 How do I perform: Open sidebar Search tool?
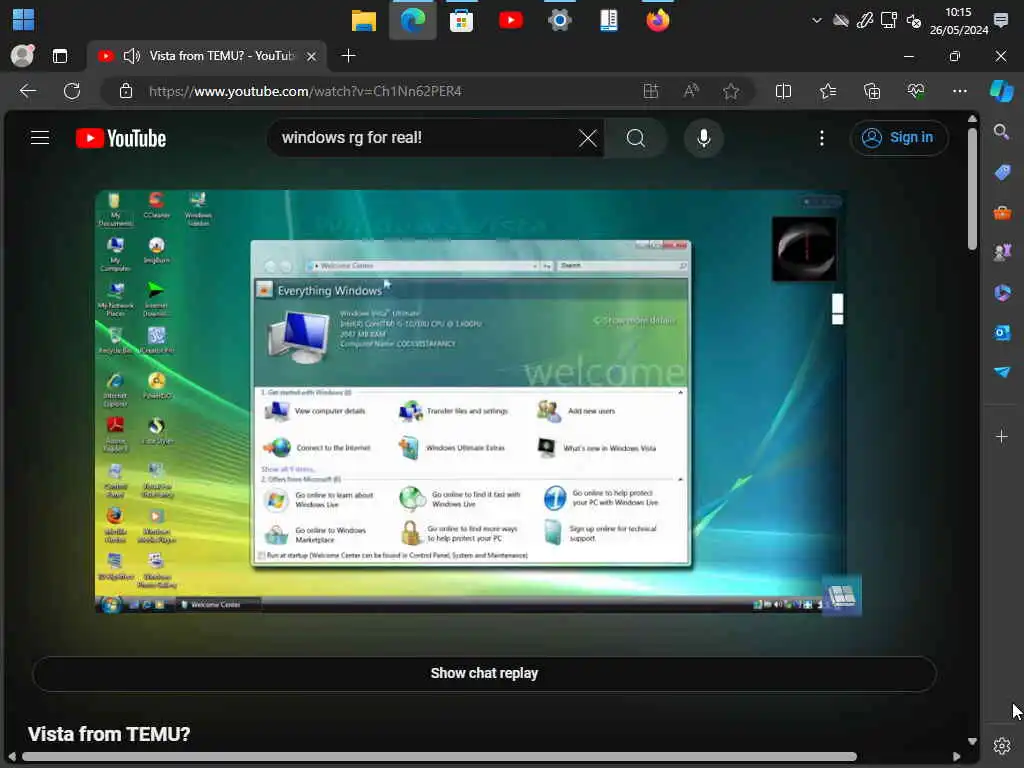pyautogui.click(x=1001, y=132)
